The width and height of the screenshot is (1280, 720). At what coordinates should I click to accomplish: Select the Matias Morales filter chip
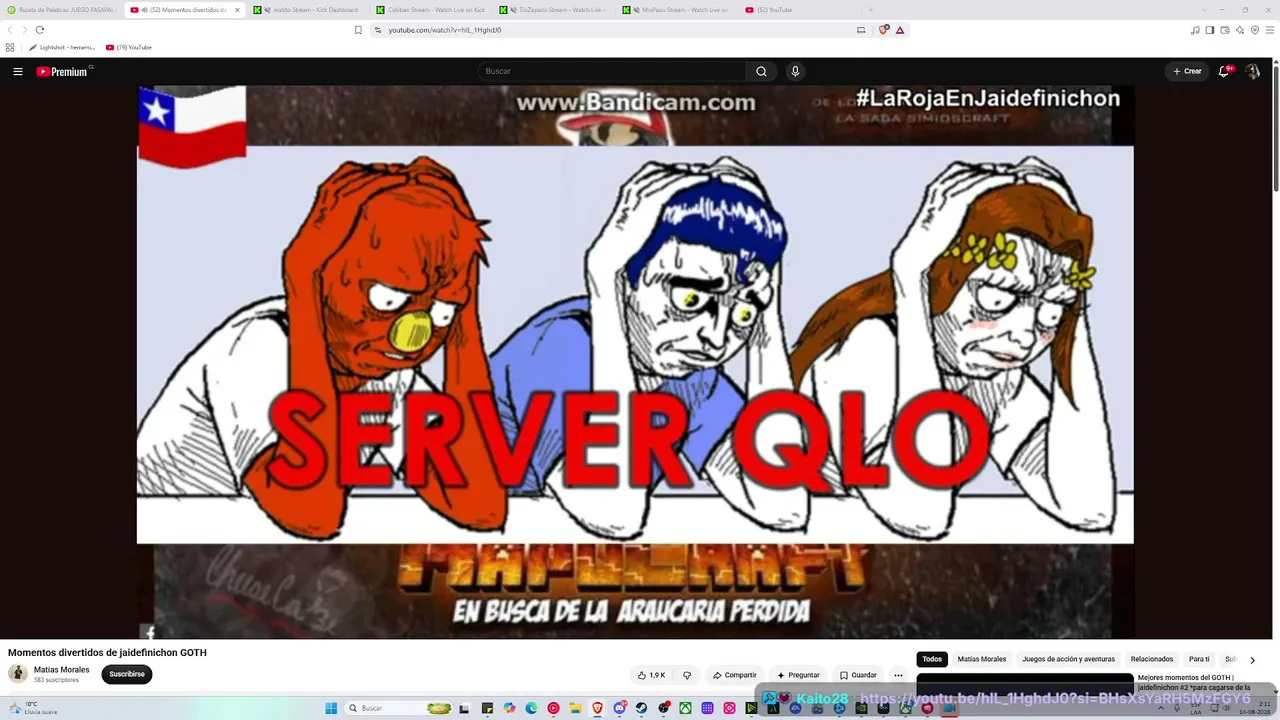click(x=982, y=659)
